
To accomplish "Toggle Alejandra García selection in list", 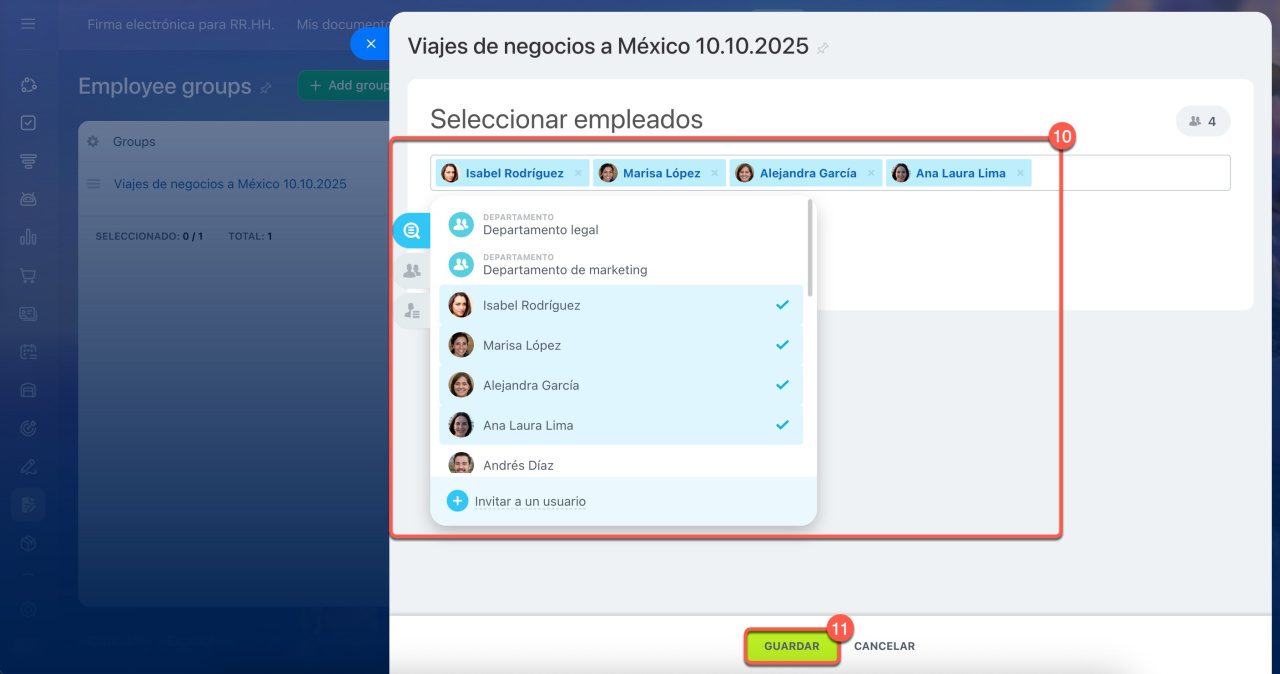I will pyautogui.click(x=620, y=385).
